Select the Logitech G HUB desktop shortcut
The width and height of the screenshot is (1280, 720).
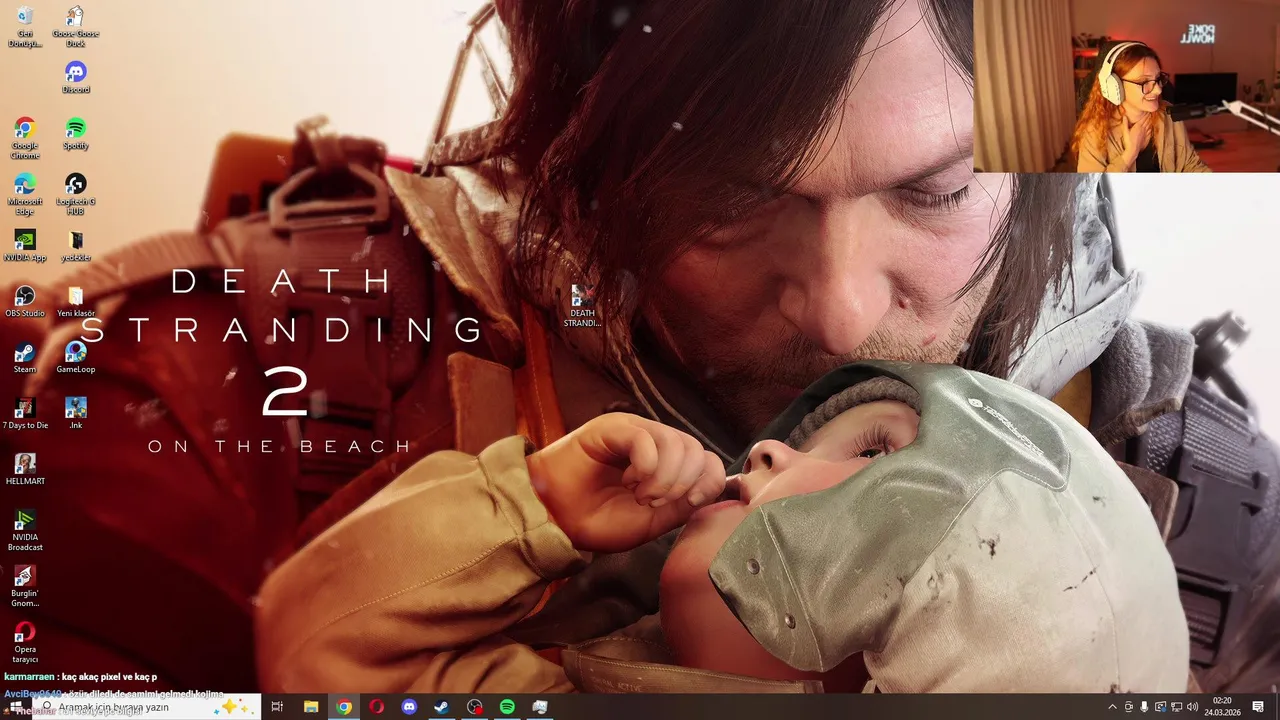point(75,195)
